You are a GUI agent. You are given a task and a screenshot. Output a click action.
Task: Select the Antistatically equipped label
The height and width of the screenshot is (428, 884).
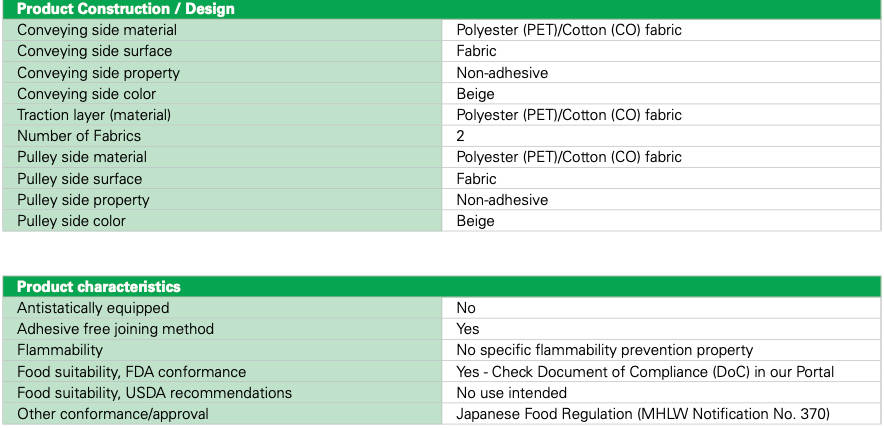93,308
